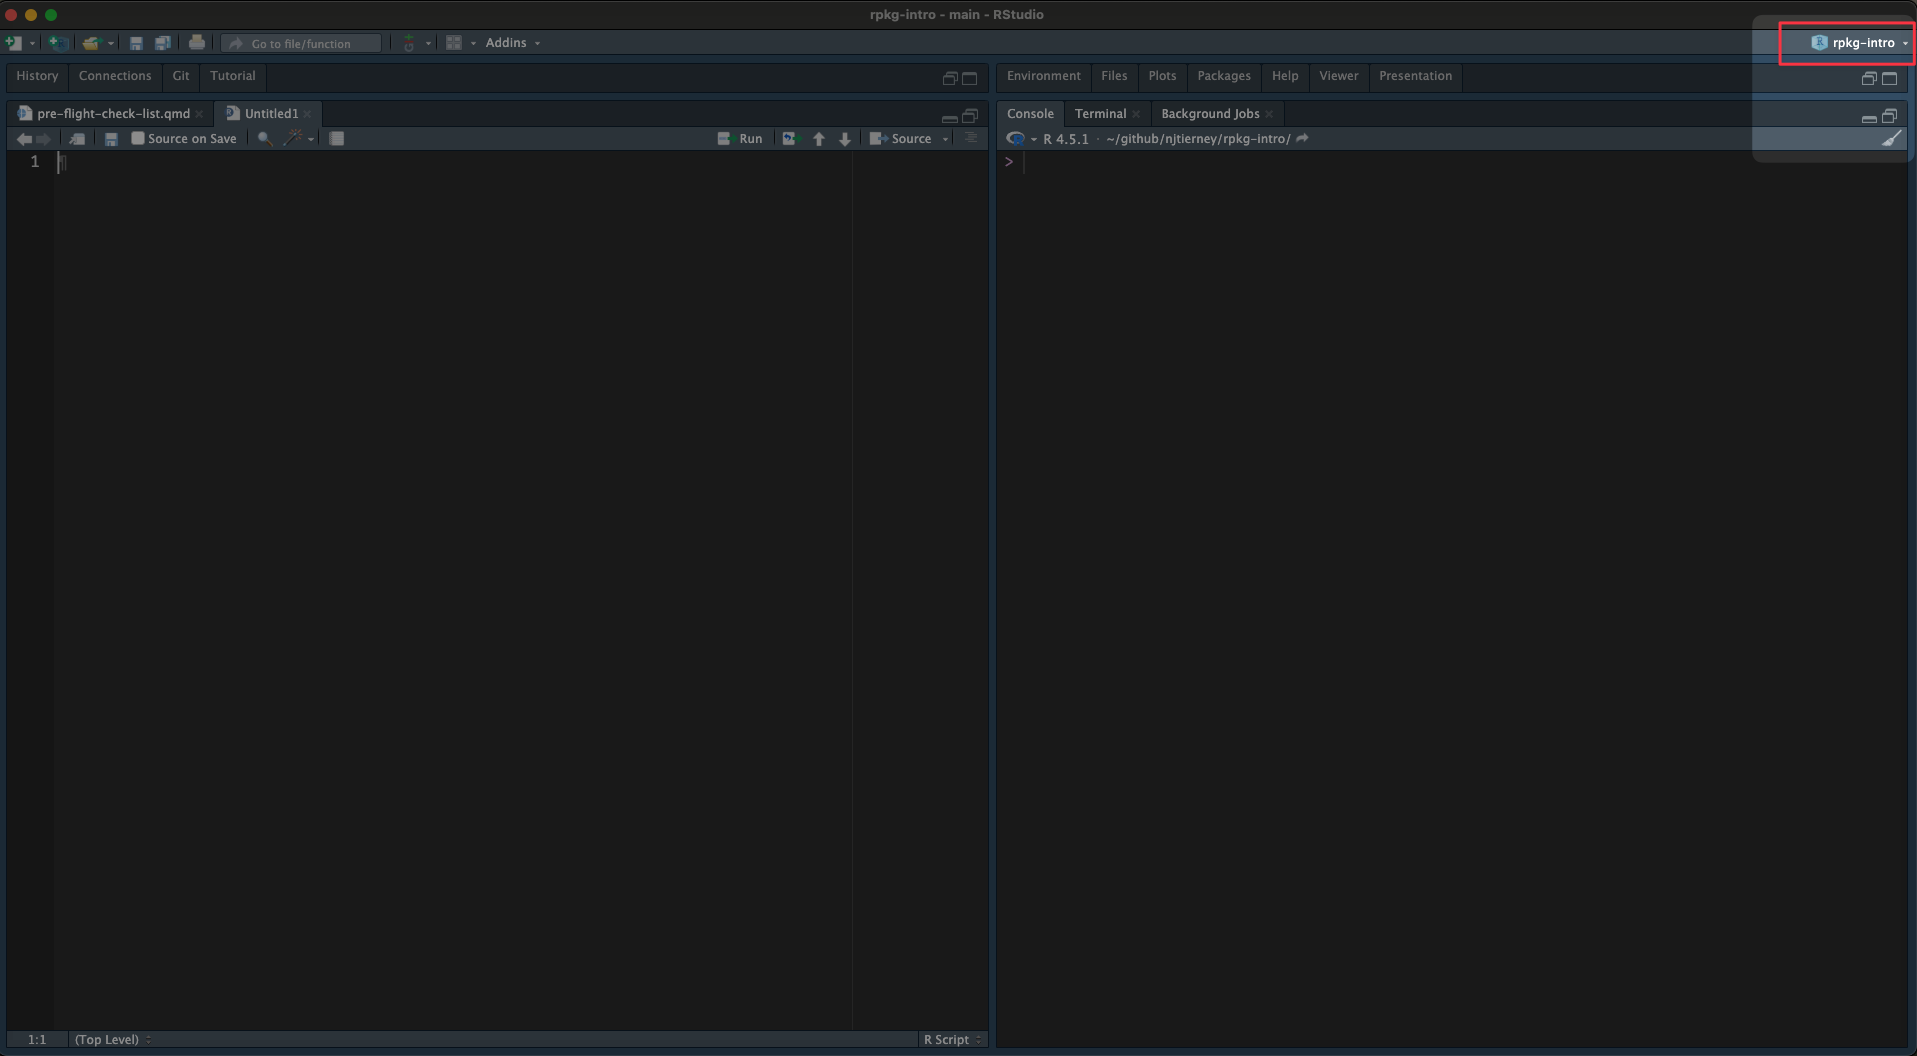This screenshot has height=1056, width=1917.
Task: Click the Compile Report notebook icon
Action: click(337, 139)
